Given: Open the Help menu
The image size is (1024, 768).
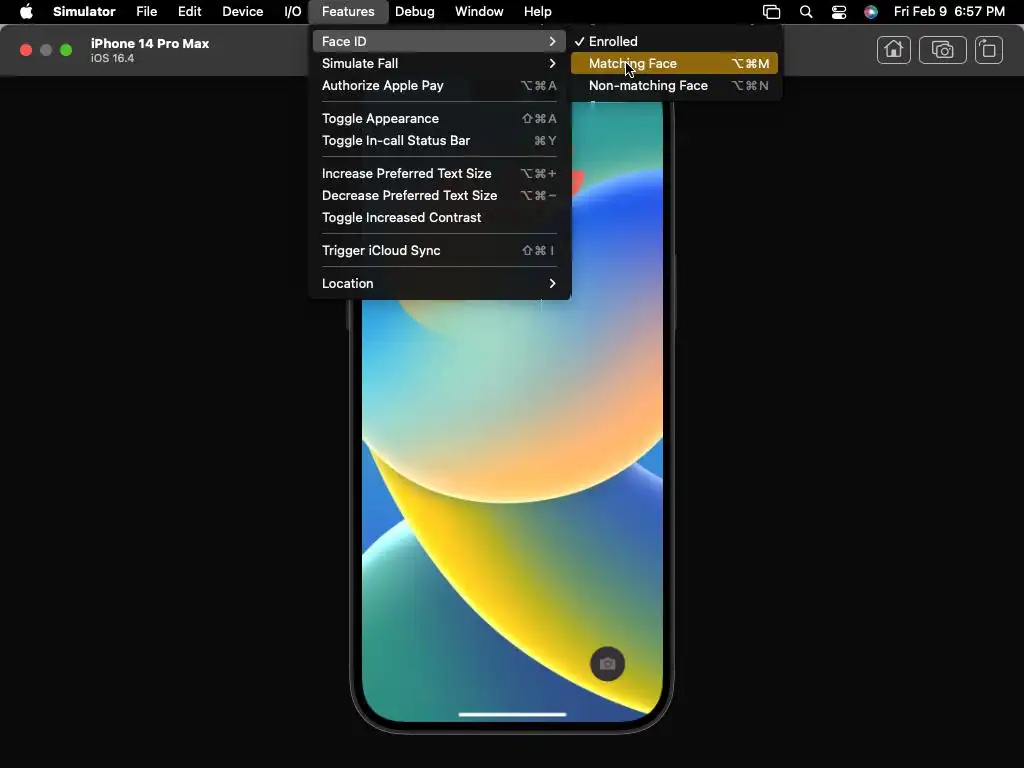Looking at the screenshot, I should 537,12.
